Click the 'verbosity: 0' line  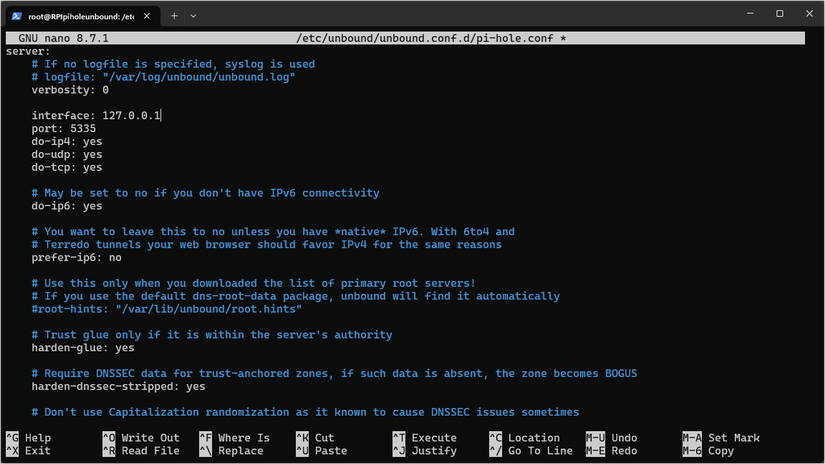click(x=70, y=90)
